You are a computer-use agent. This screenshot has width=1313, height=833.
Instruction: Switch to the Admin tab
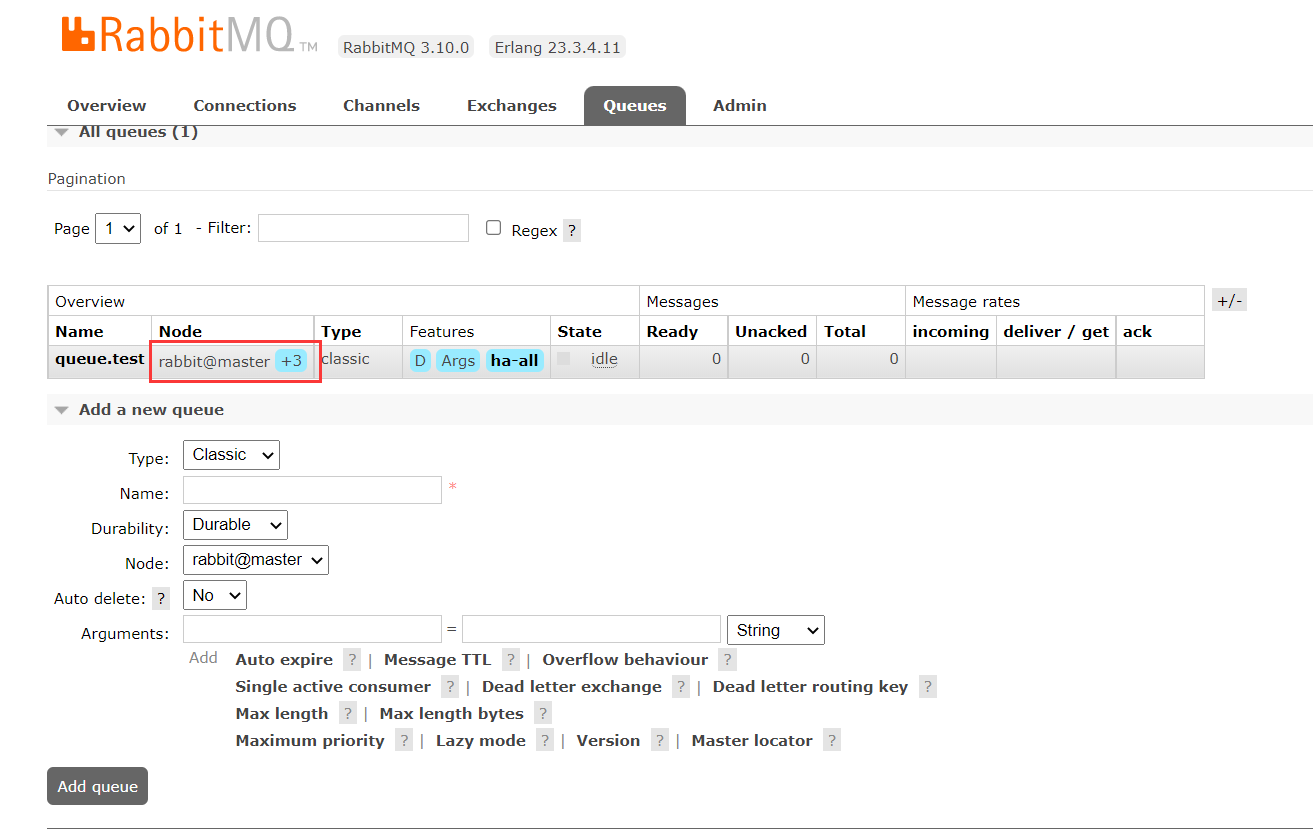pos(740,106)
